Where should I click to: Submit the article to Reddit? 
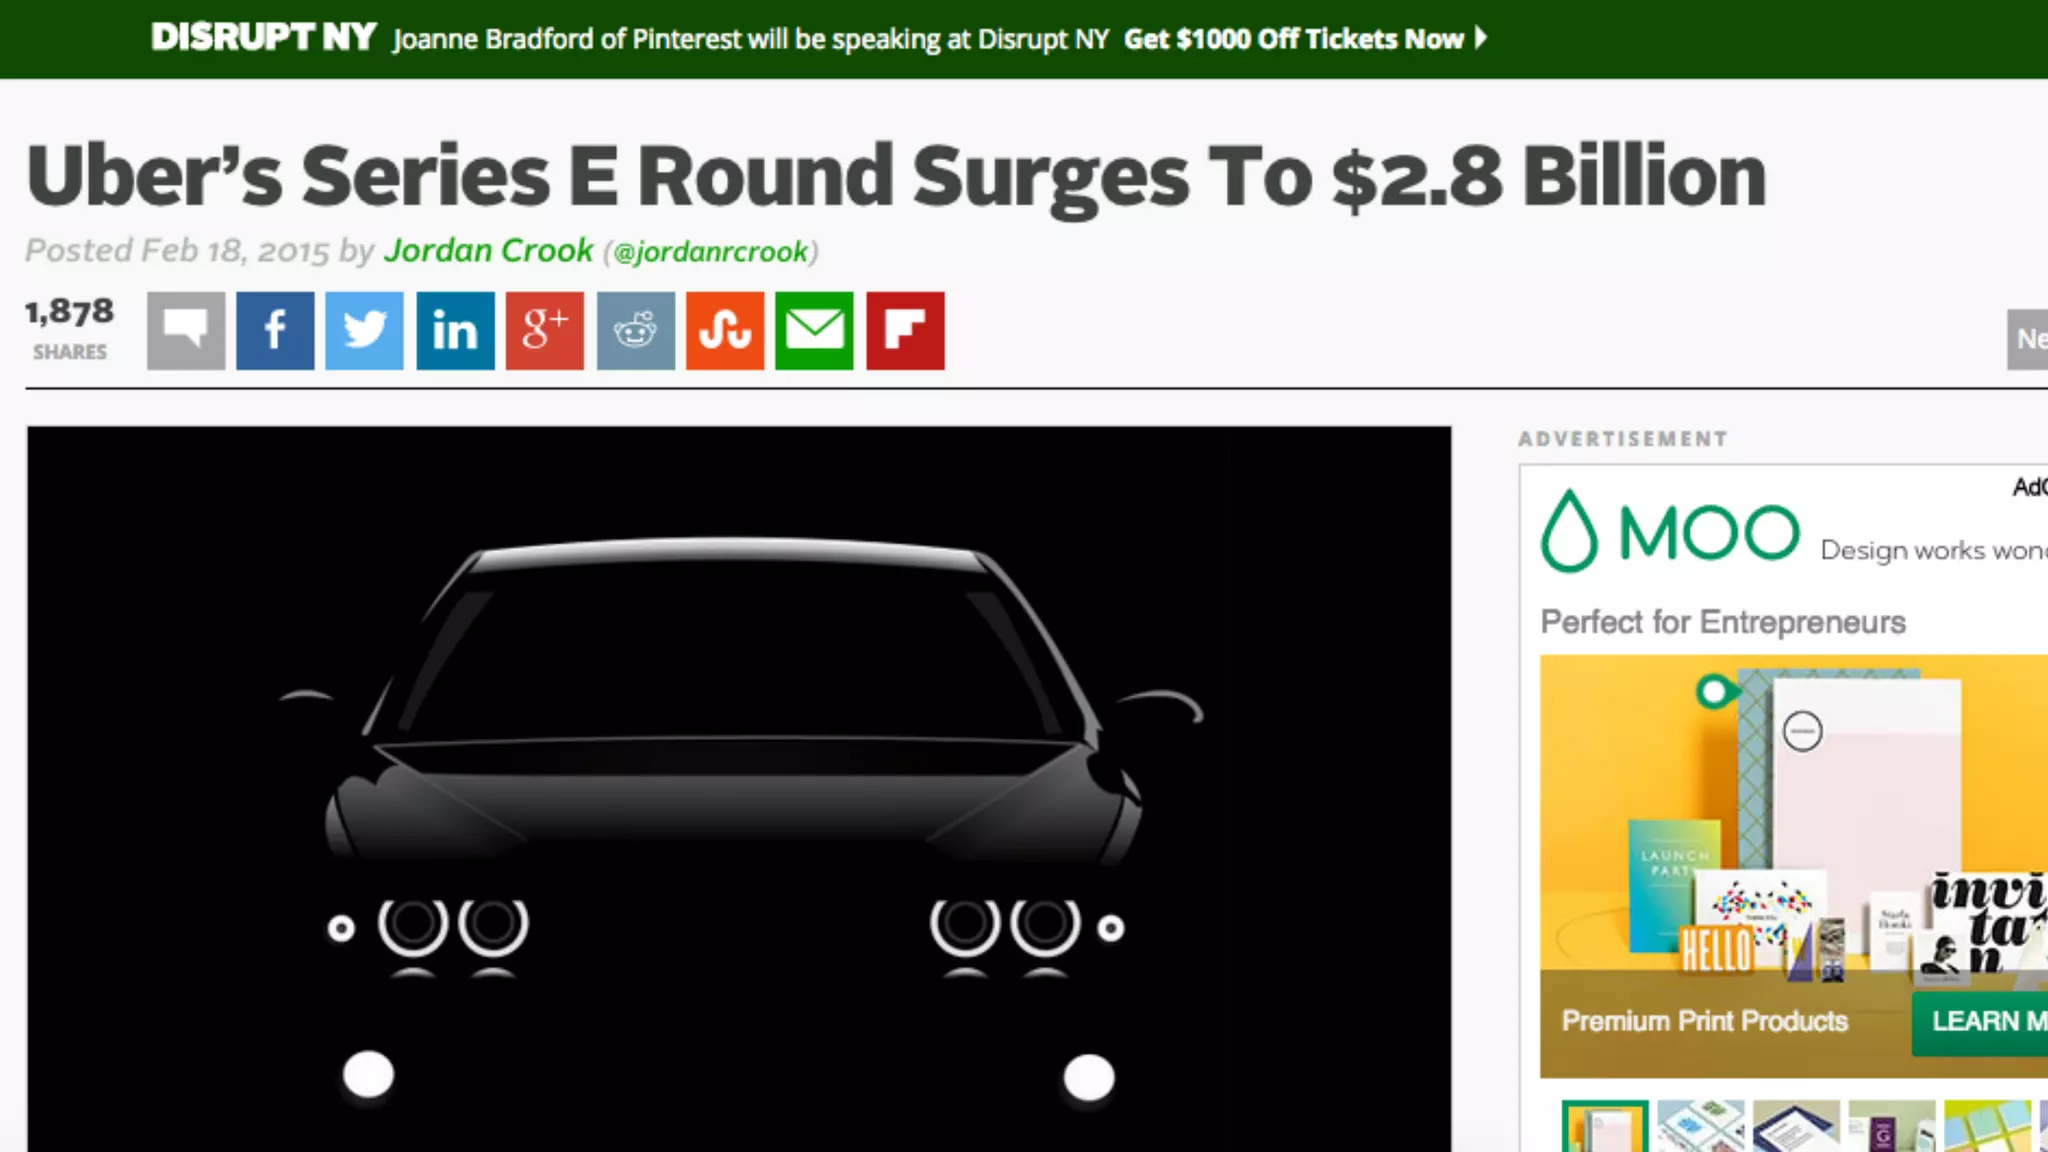636,331
